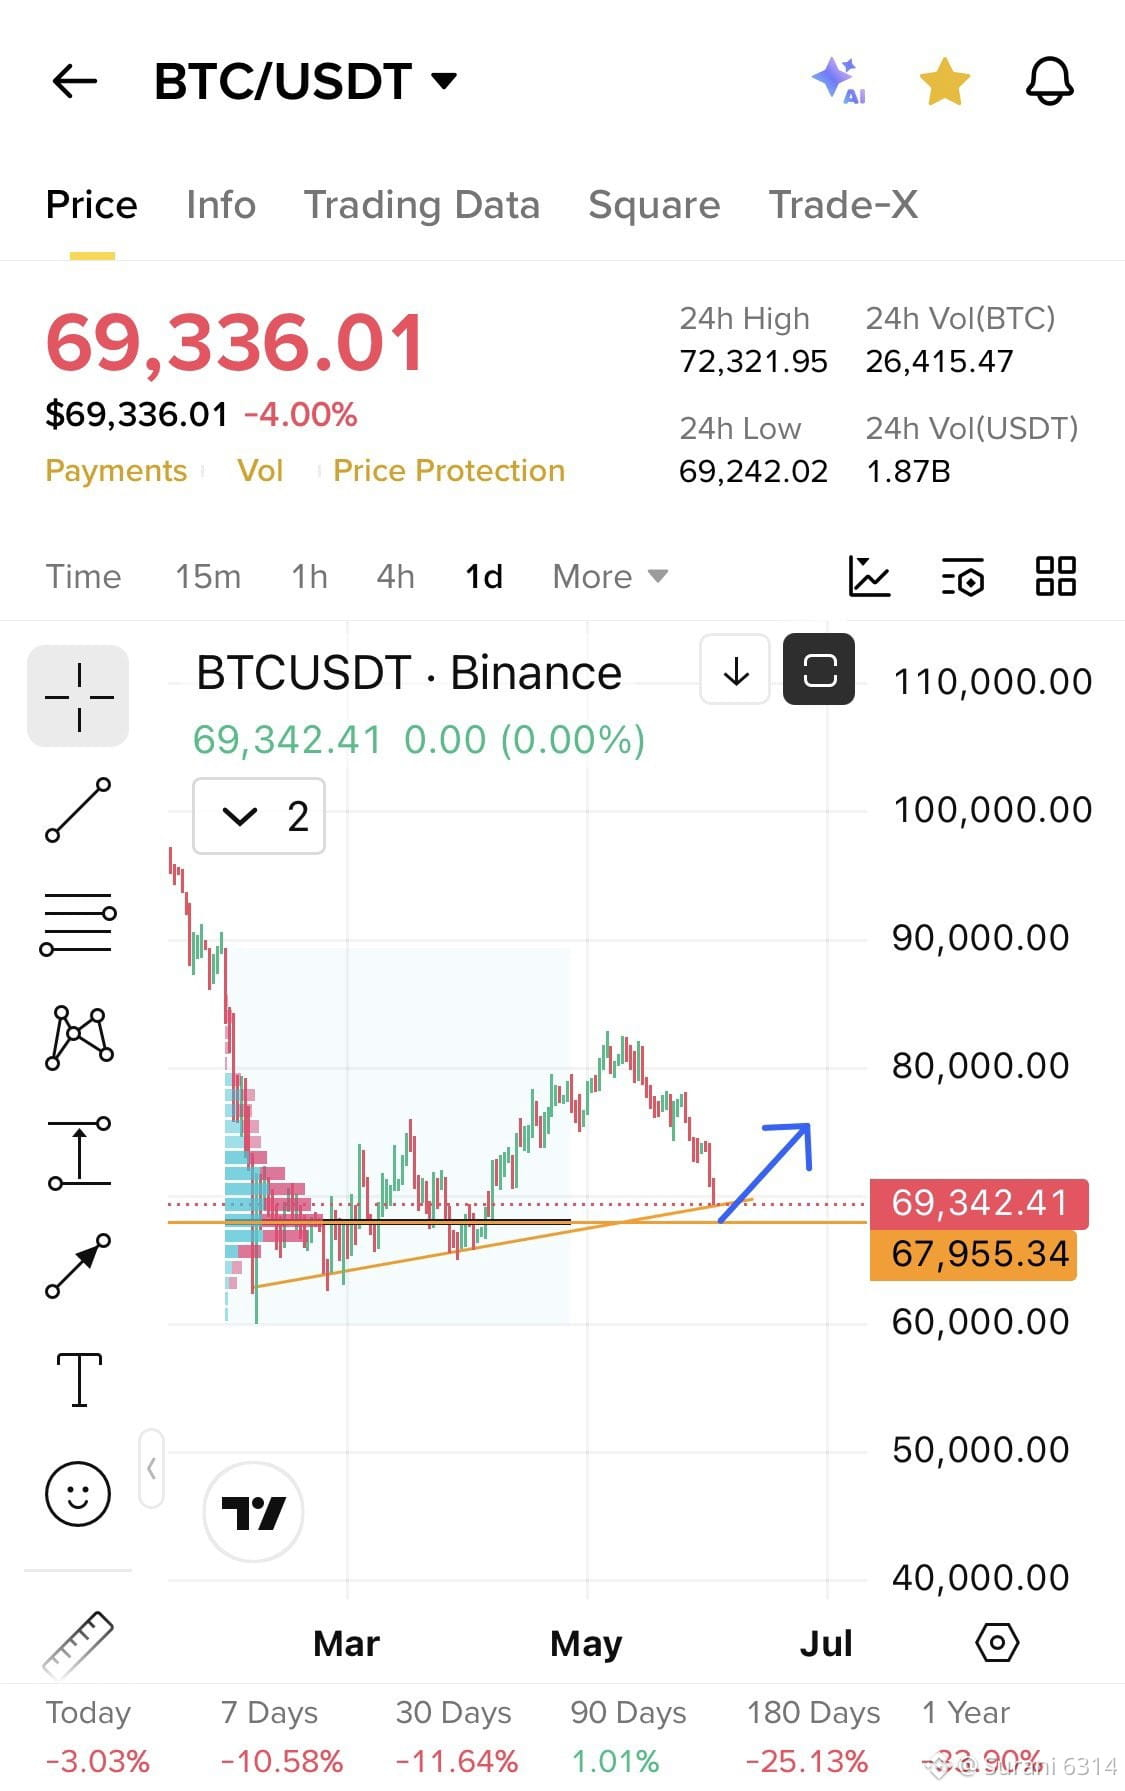Click the 100,000.00 price axis label

[992, 810]
